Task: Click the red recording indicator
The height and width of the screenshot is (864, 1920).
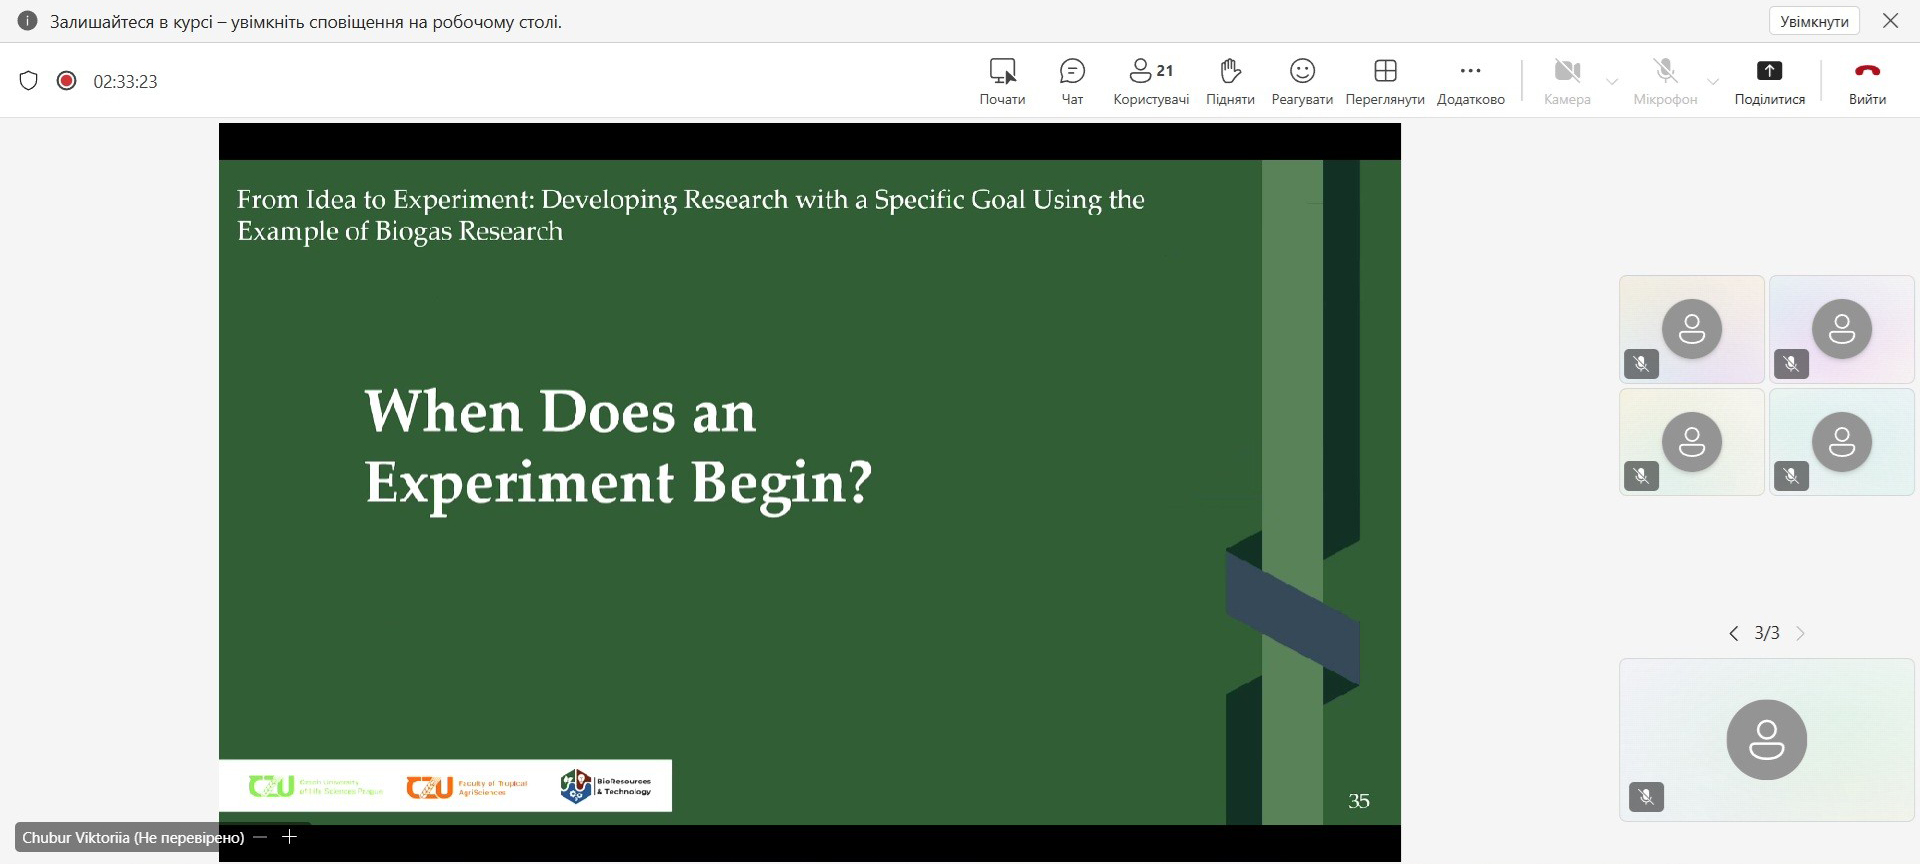Action: [67, 81]
